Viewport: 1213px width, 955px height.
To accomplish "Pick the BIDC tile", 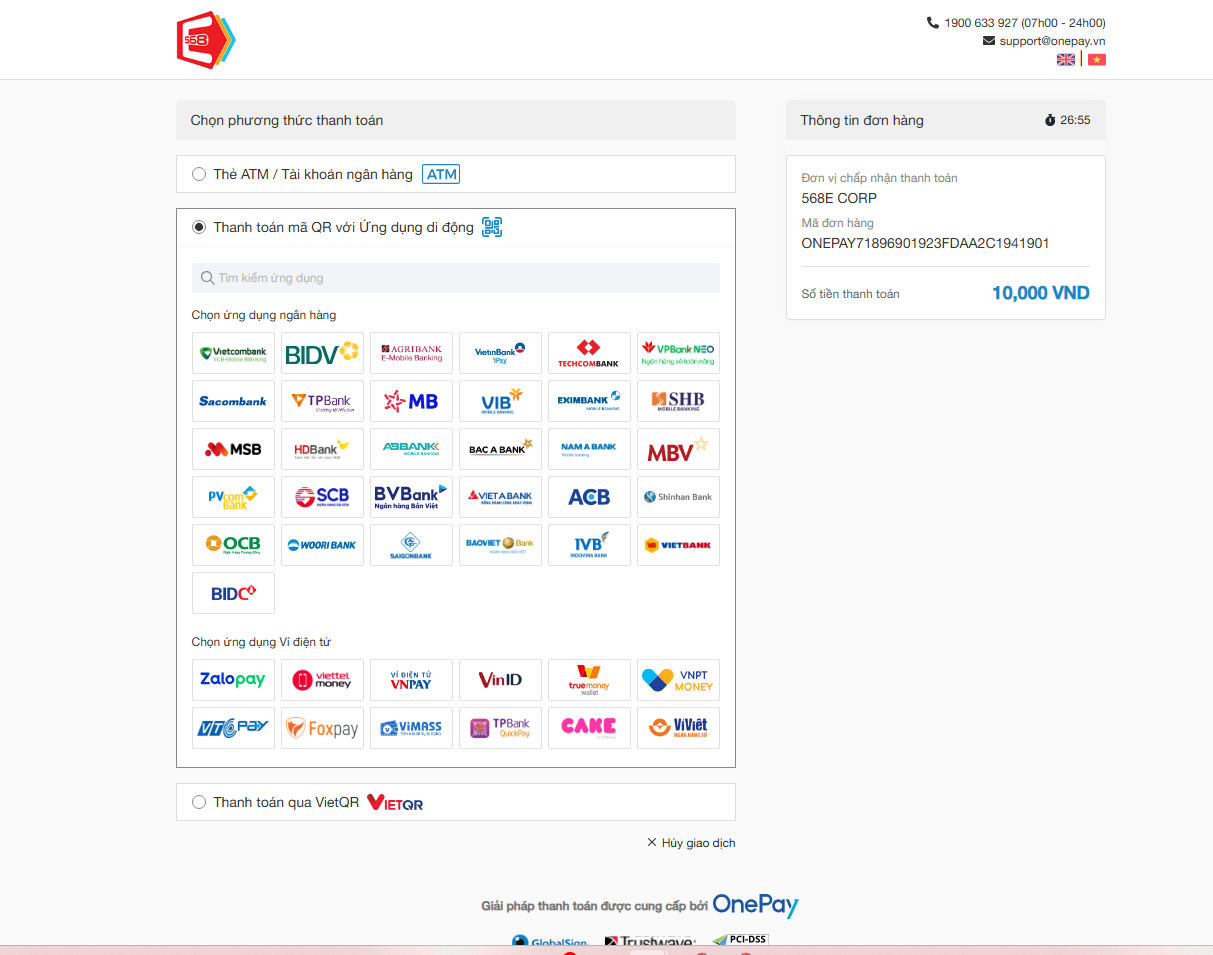I will click(x=233, y=593).
